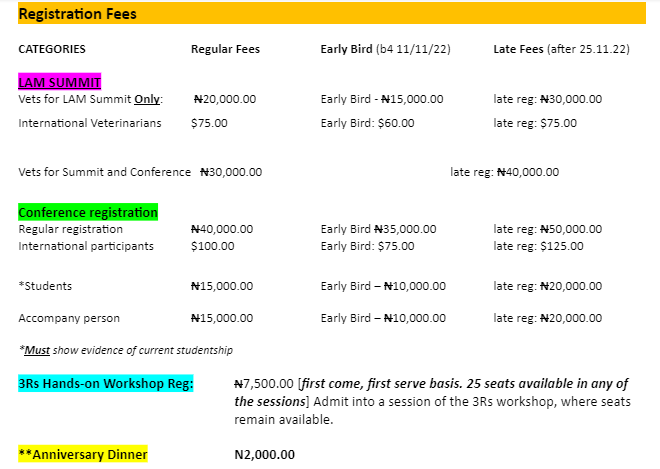The width and height of the screenshot is (660, 469).
Task: Select the ₦20,000.00 LAM Summit regular fee
Action: pyautogui.click(x=225, y=99)
